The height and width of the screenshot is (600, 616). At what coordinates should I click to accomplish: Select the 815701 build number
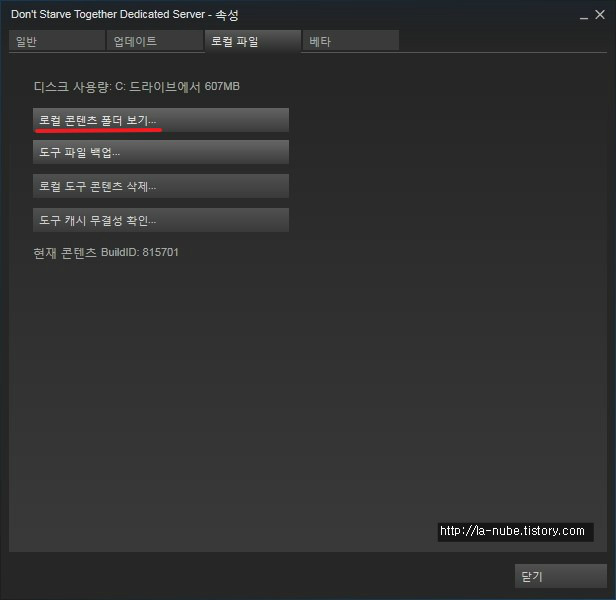pyautogui.click(x=160, y=252)
